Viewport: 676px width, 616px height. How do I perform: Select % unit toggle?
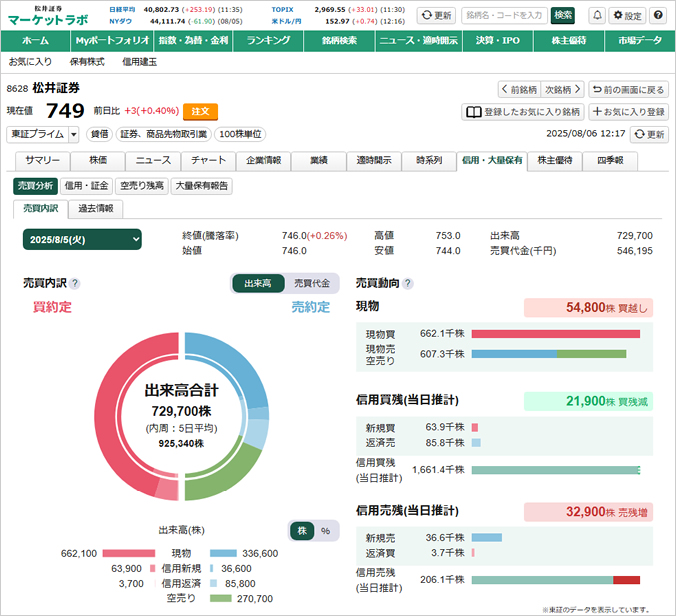[325, 531]
